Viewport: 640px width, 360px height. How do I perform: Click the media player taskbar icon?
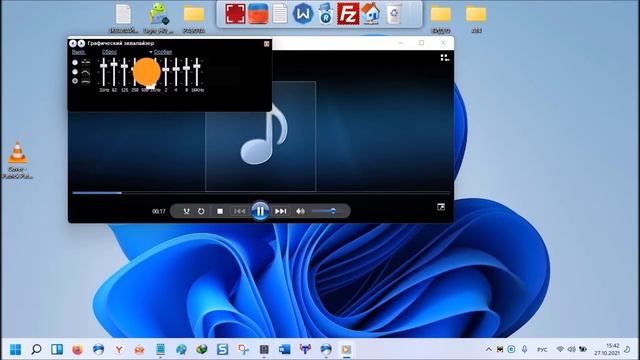coord(346,349)
